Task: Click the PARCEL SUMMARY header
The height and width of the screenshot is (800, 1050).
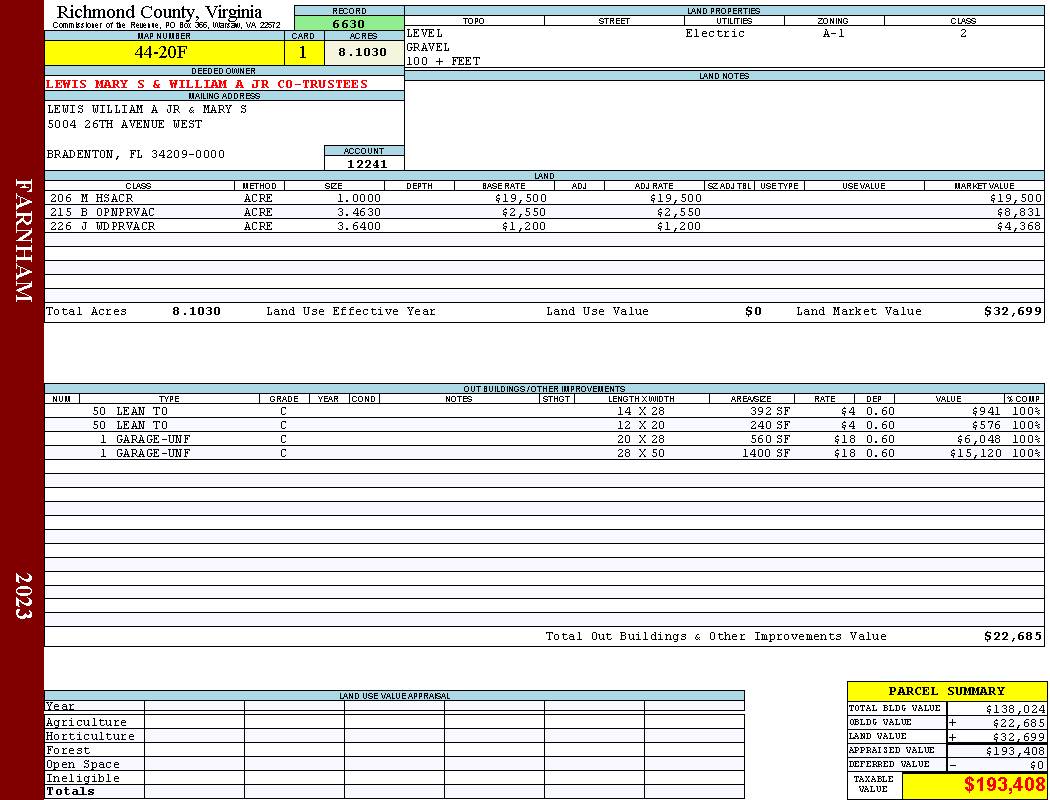Action: point(946,692)
